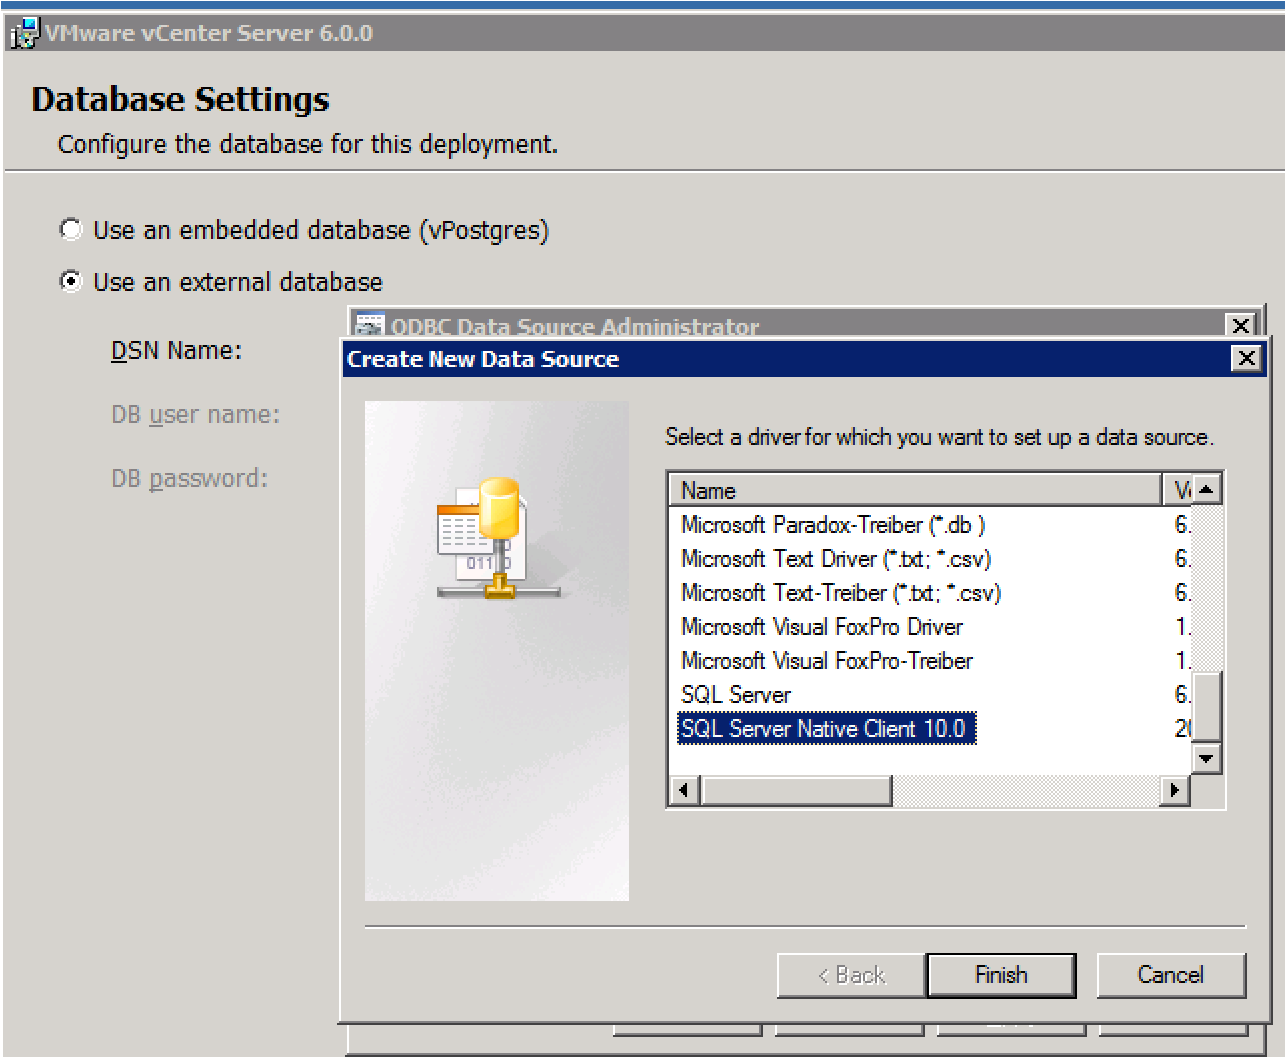Click the ODBC Data Source Administrator title icon
The image size is (1285, 1057).
(370, 326)
